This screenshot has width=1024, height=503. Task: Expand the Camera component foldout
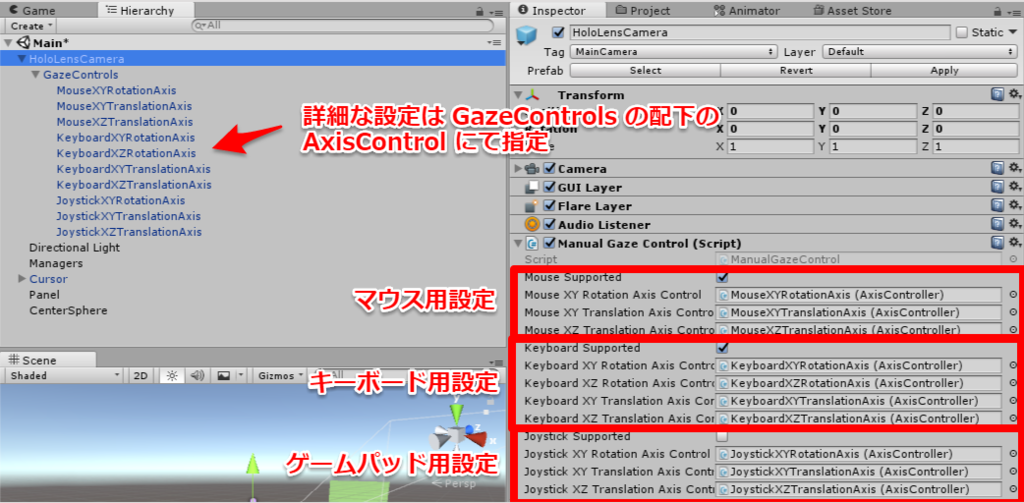(x=519, y=169)
